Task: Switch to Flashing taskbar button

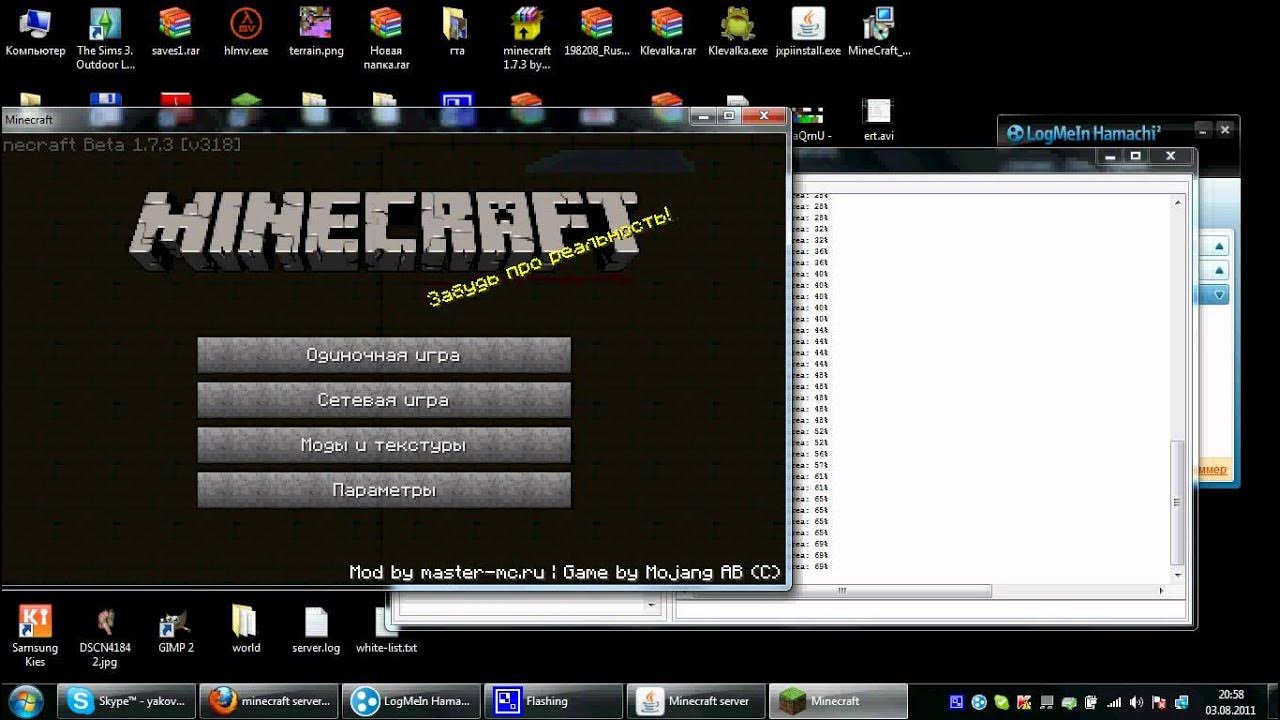Action: [552, 701]
